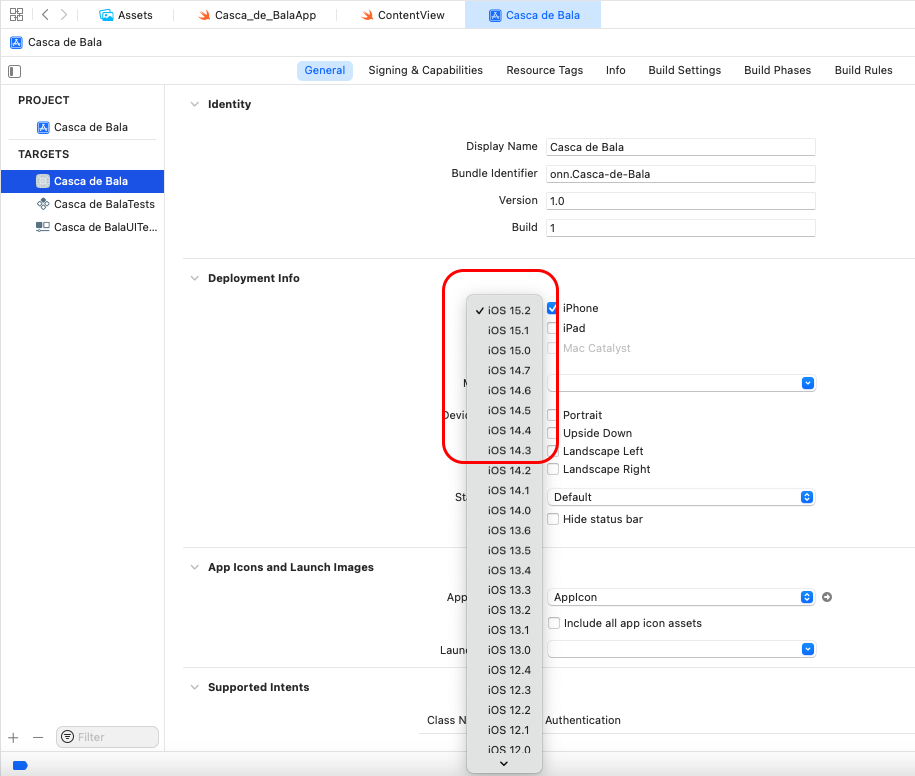Click the back navigation arrow
The width and height of the screenshot is (915, 776).
tap(45, 14)
